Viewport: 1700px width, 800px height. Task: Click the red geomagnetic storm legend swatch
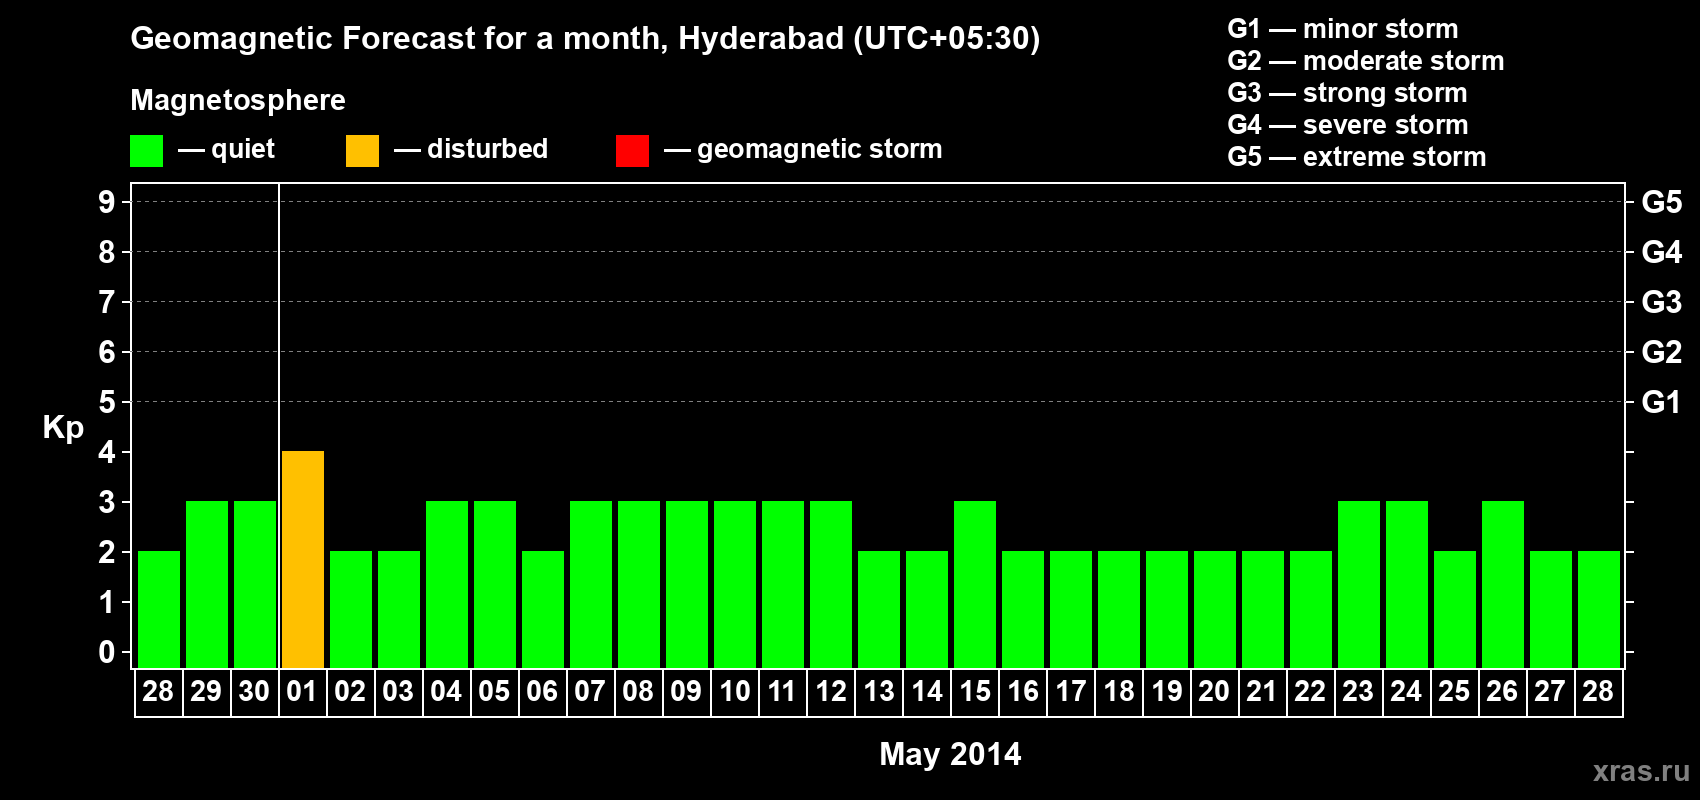tap(632, 151)
